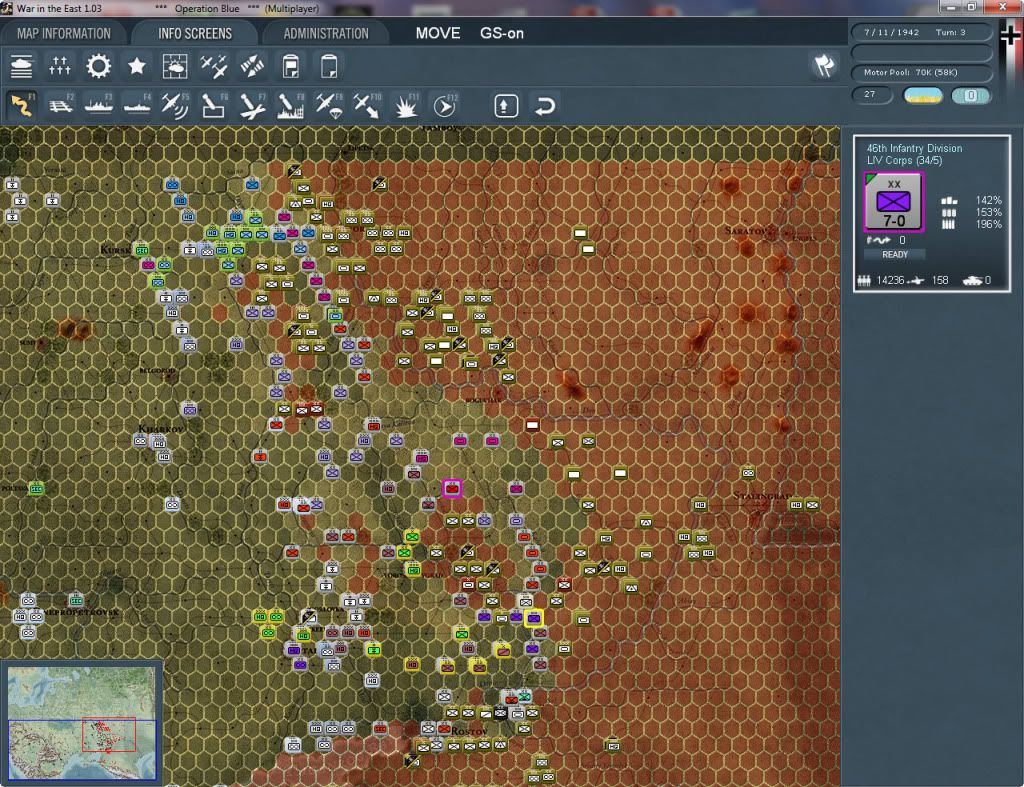Select the F2 Rail Move mode
Screen dimensions: 1024x787
pyautogui.click(x=61, y=105)
